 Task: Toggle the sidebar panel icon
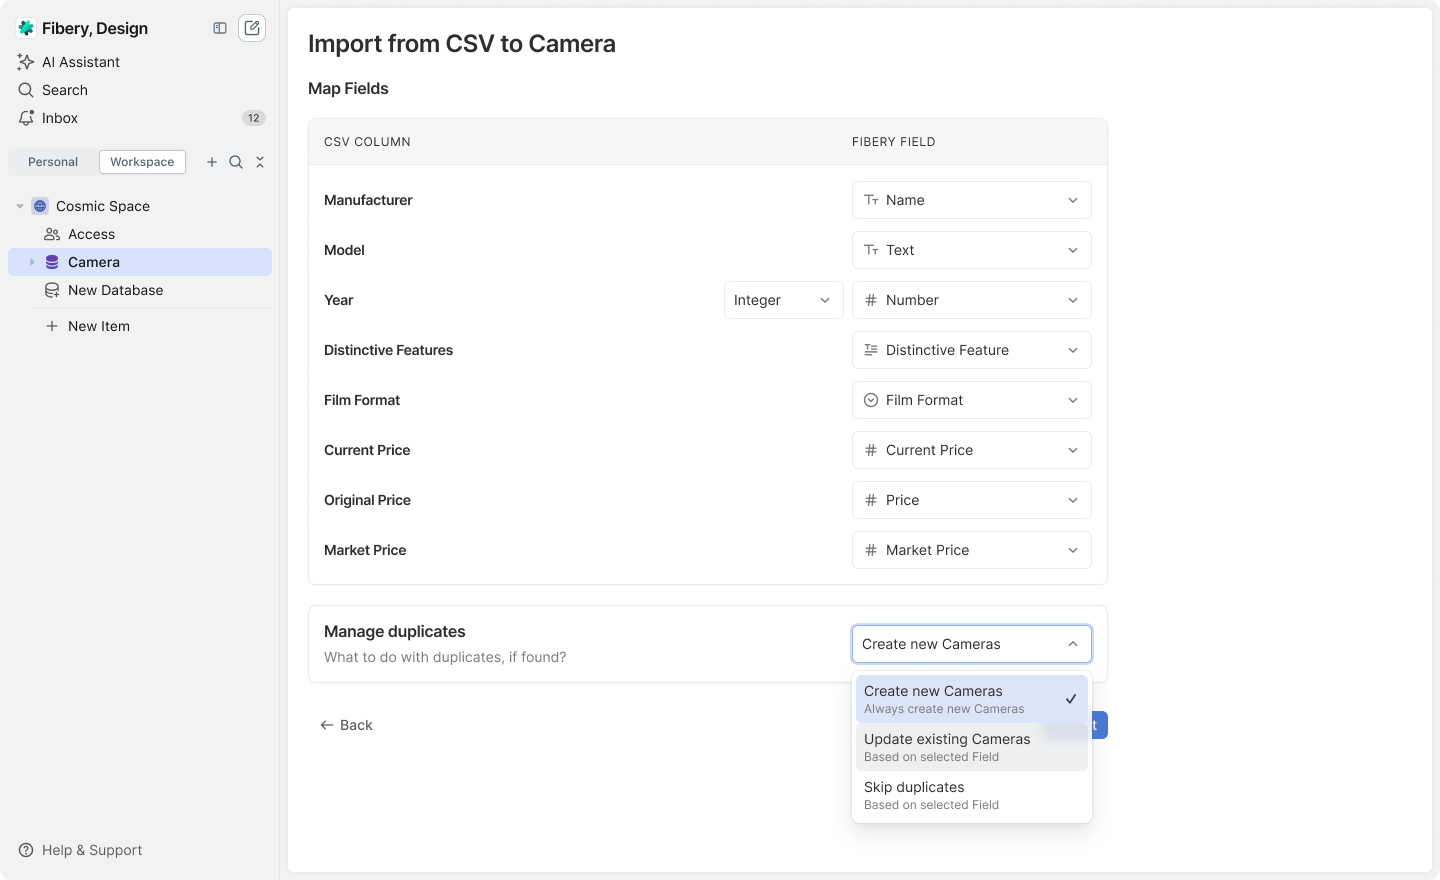point(220,28)
